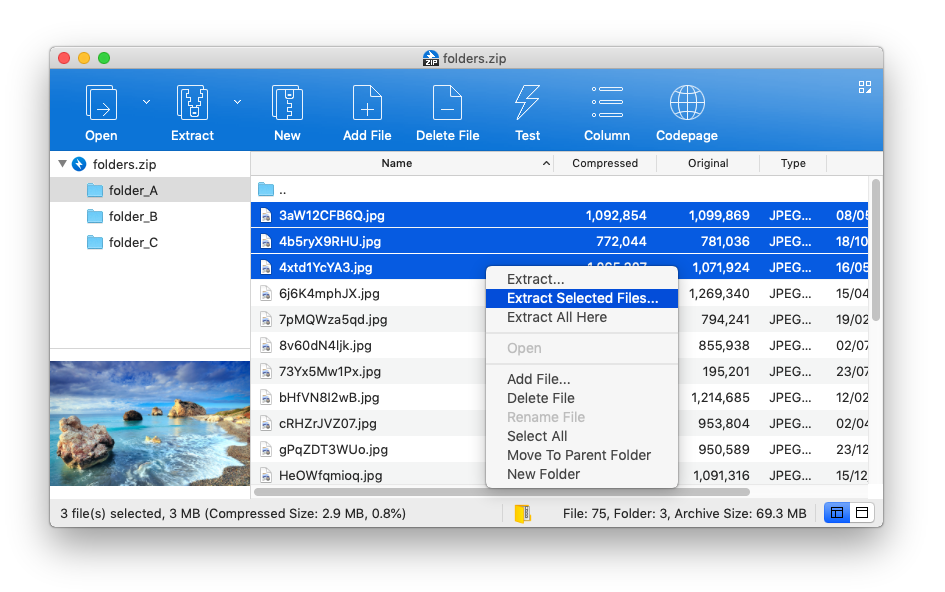Screen dimensions: 945x592
Task: Open the Column settings icon
Action: pos(607,104)
